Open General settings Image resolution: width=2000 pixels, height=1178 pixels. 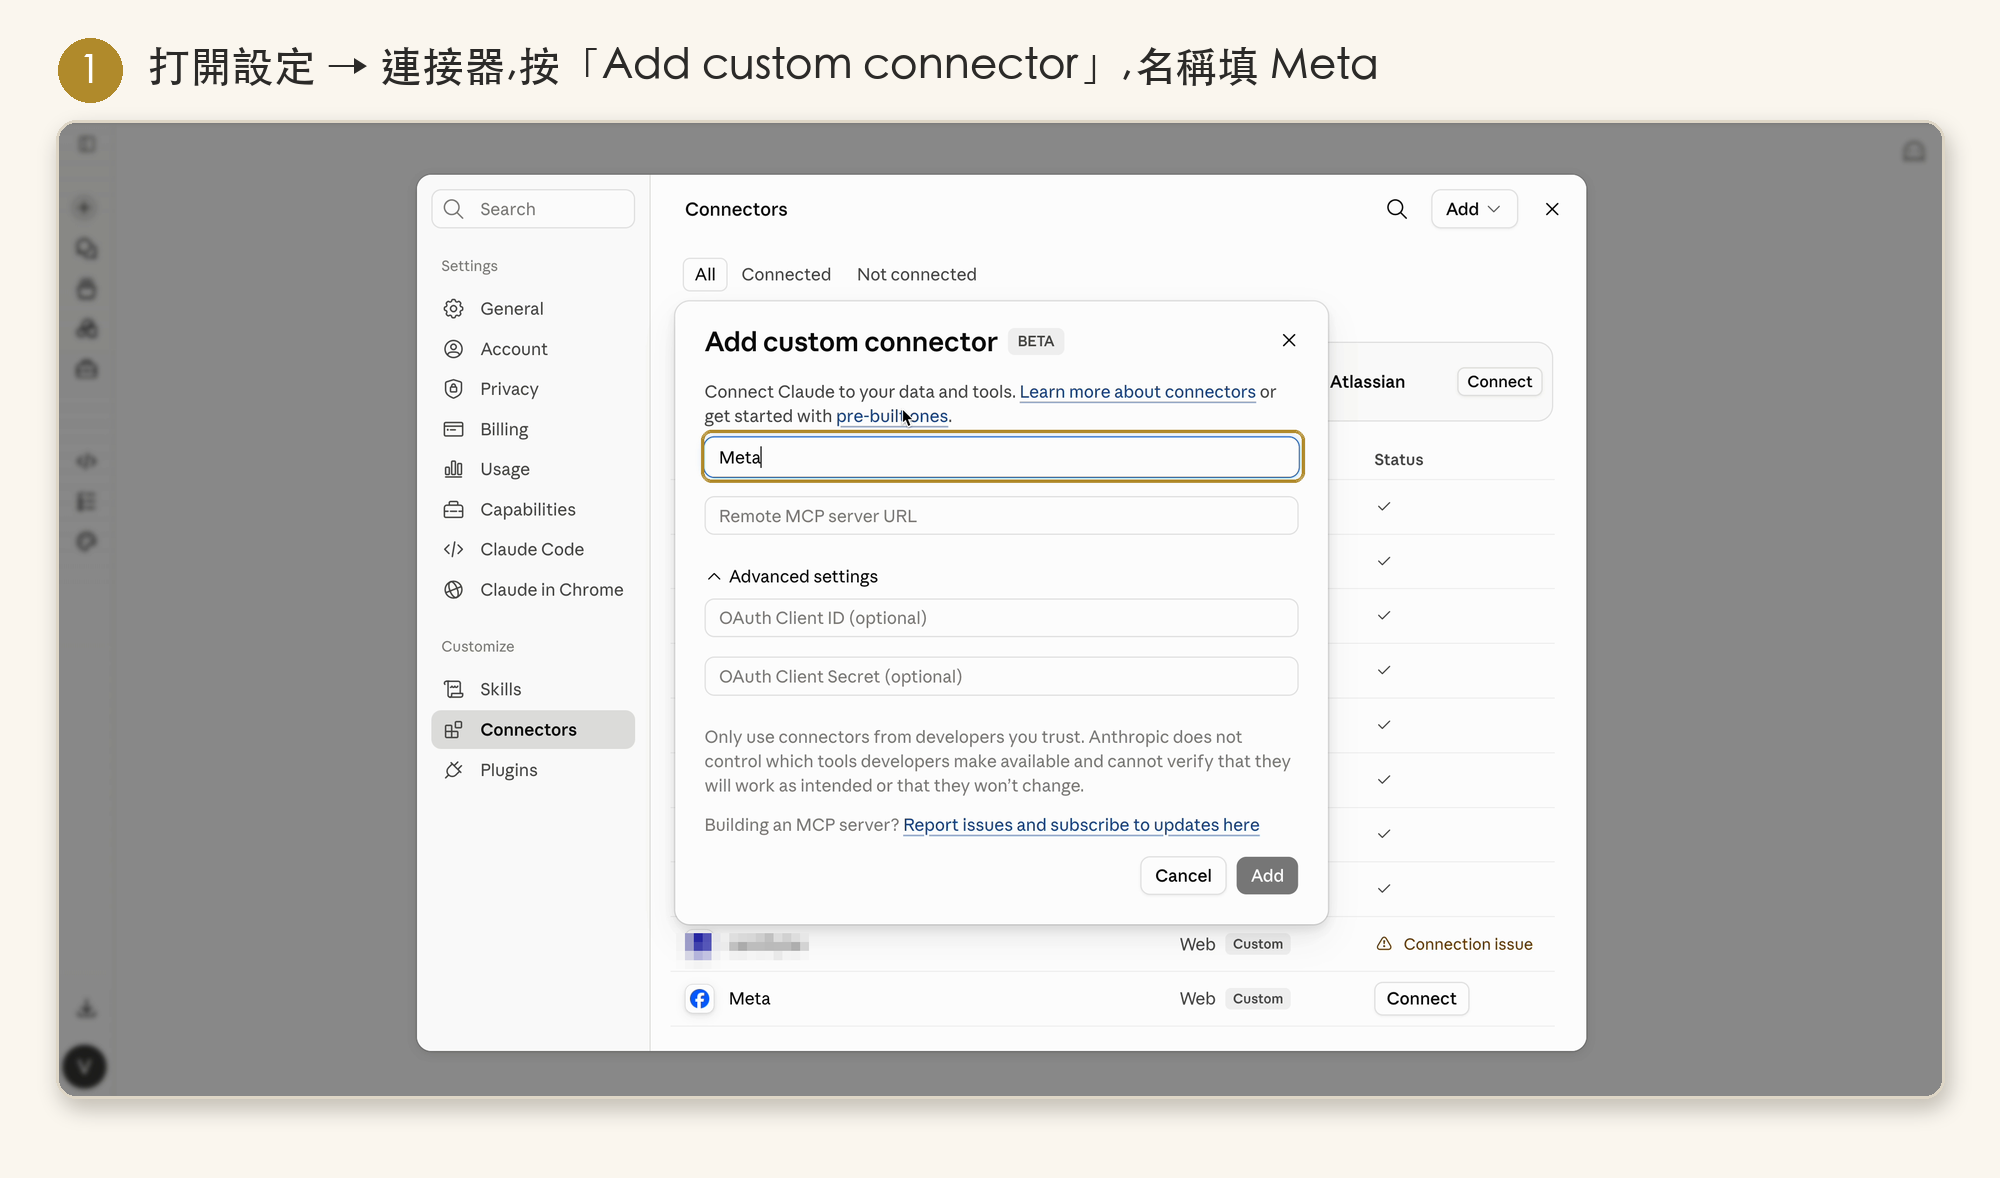(533, 309)
